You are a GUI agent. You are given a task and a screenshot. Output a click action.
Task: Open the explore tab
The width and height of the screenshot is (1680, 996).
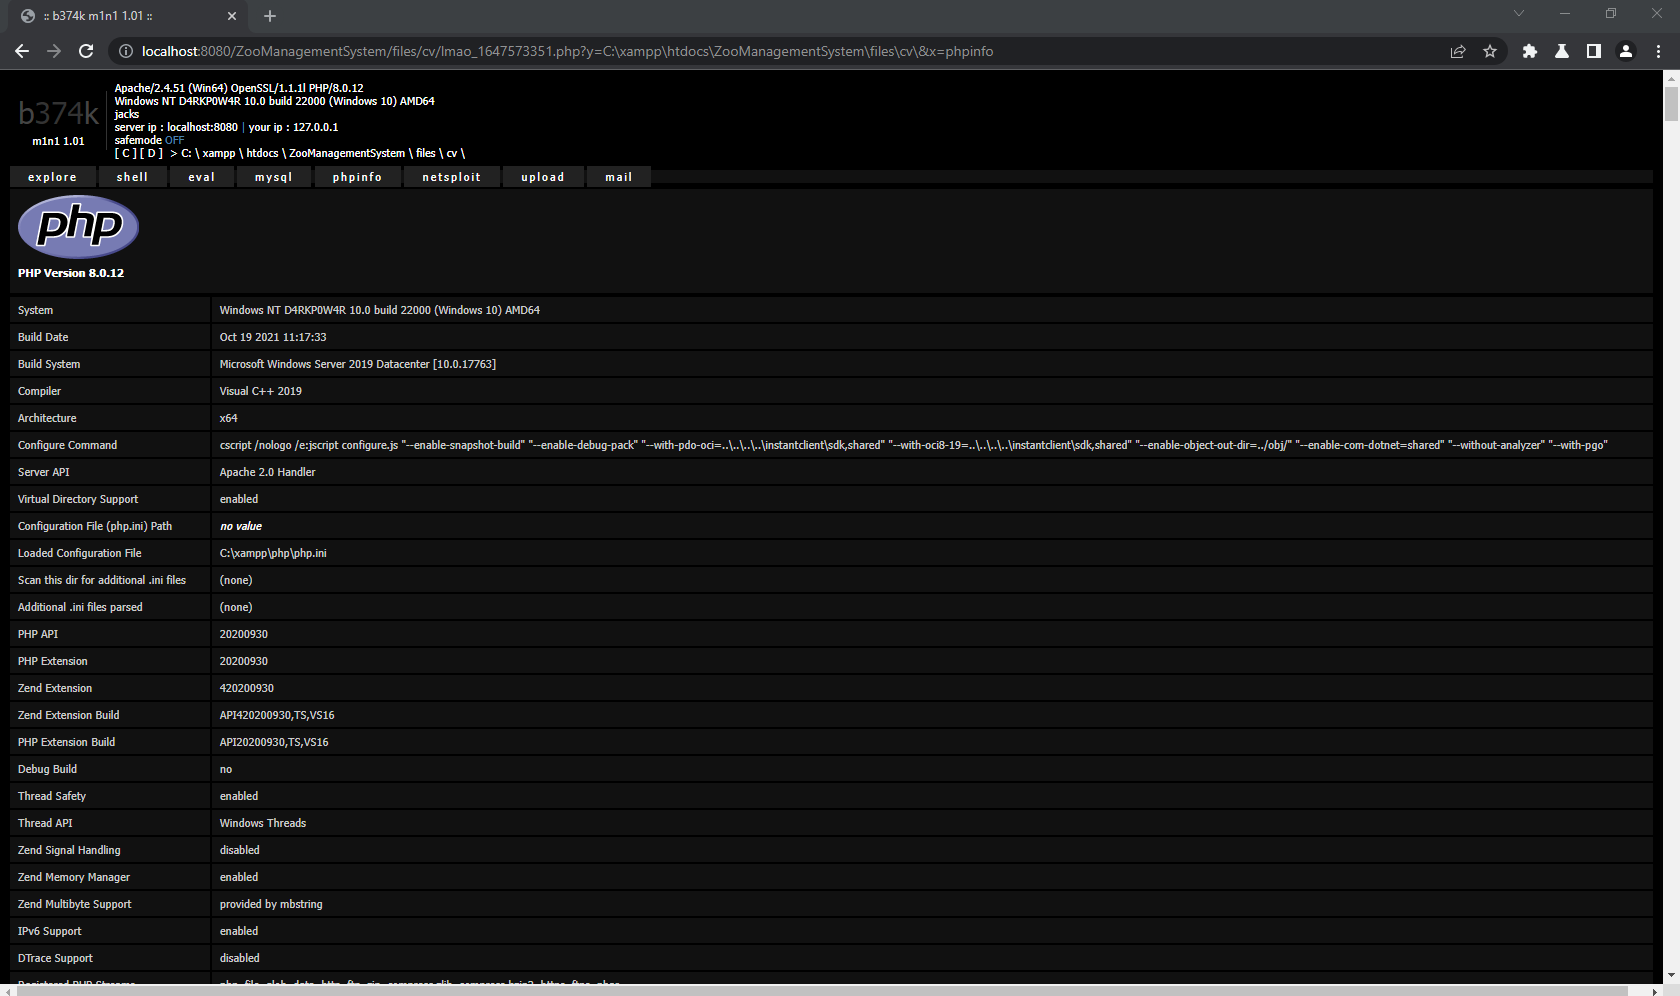[53, 177]
